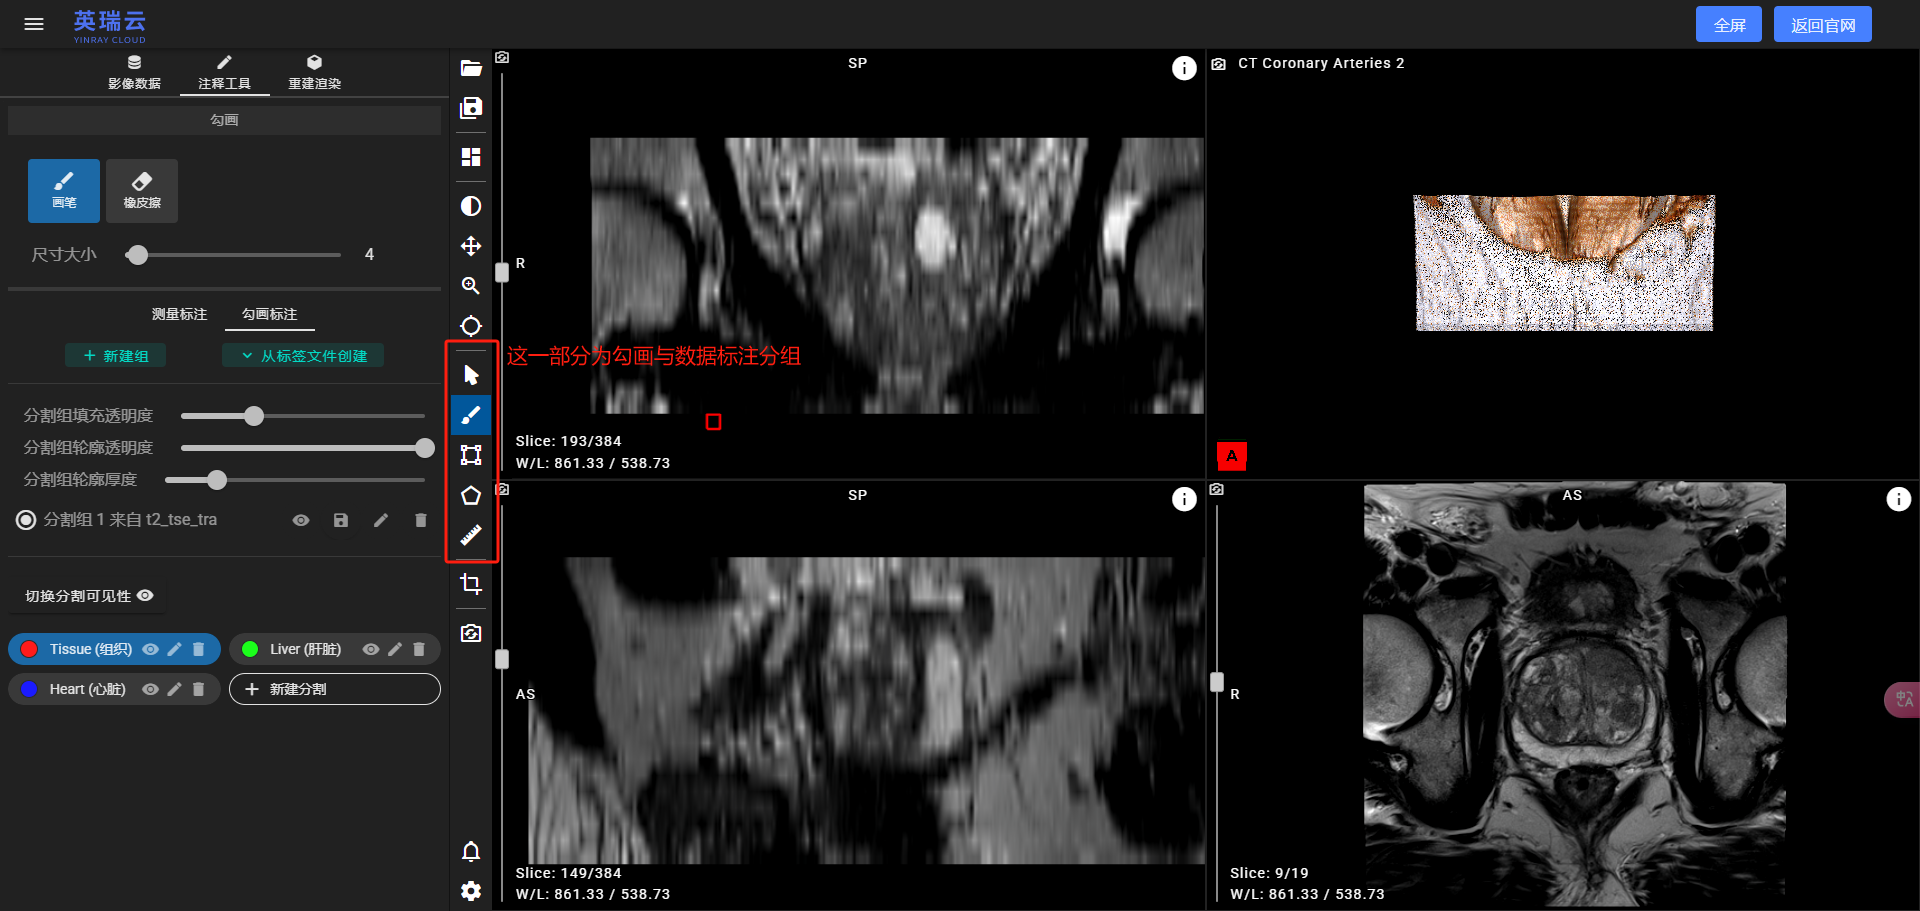
Task: Select the pan move tool
Action: (x=471, y=246)
